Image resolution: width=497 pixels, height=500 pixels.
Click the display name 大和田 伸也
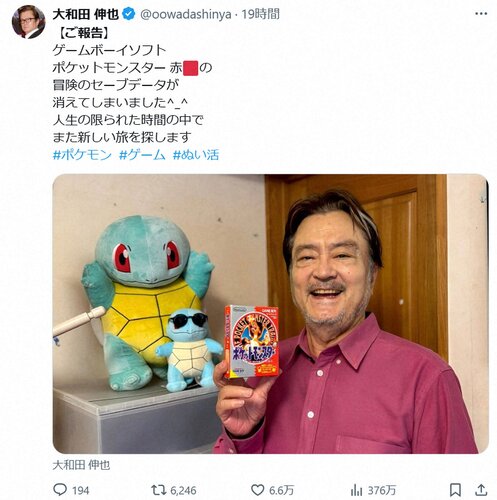point(86,14)
